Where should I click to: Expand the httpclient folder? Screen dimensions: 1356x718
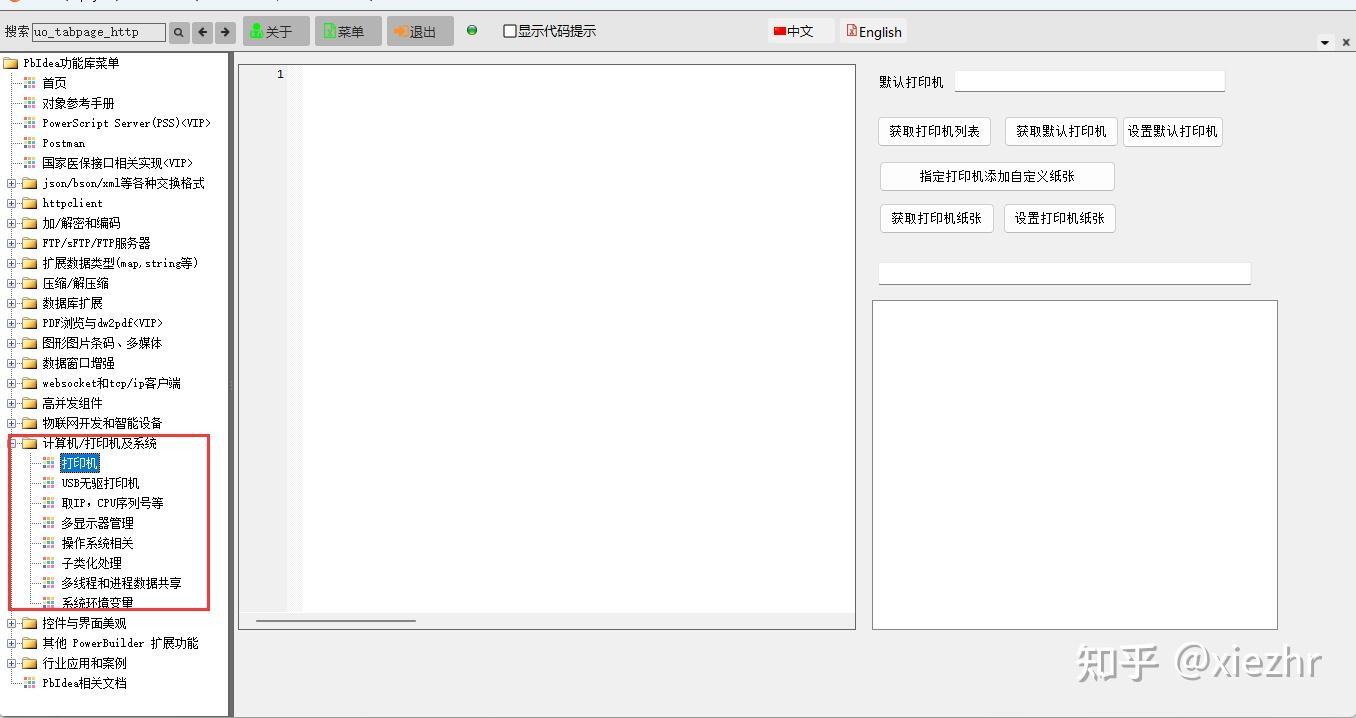point(12,203)
